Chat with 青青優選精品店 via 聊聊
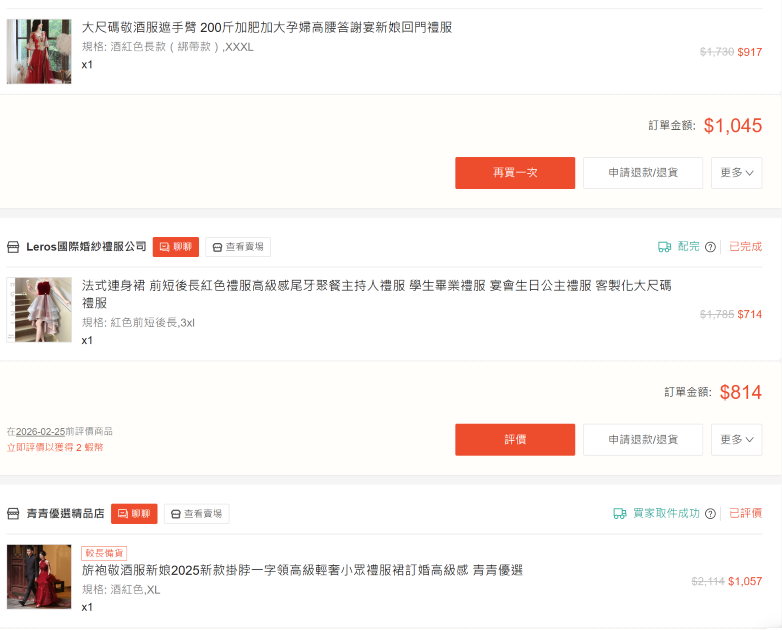Viewport: 782px width, 630px height. tap(134, 514)
